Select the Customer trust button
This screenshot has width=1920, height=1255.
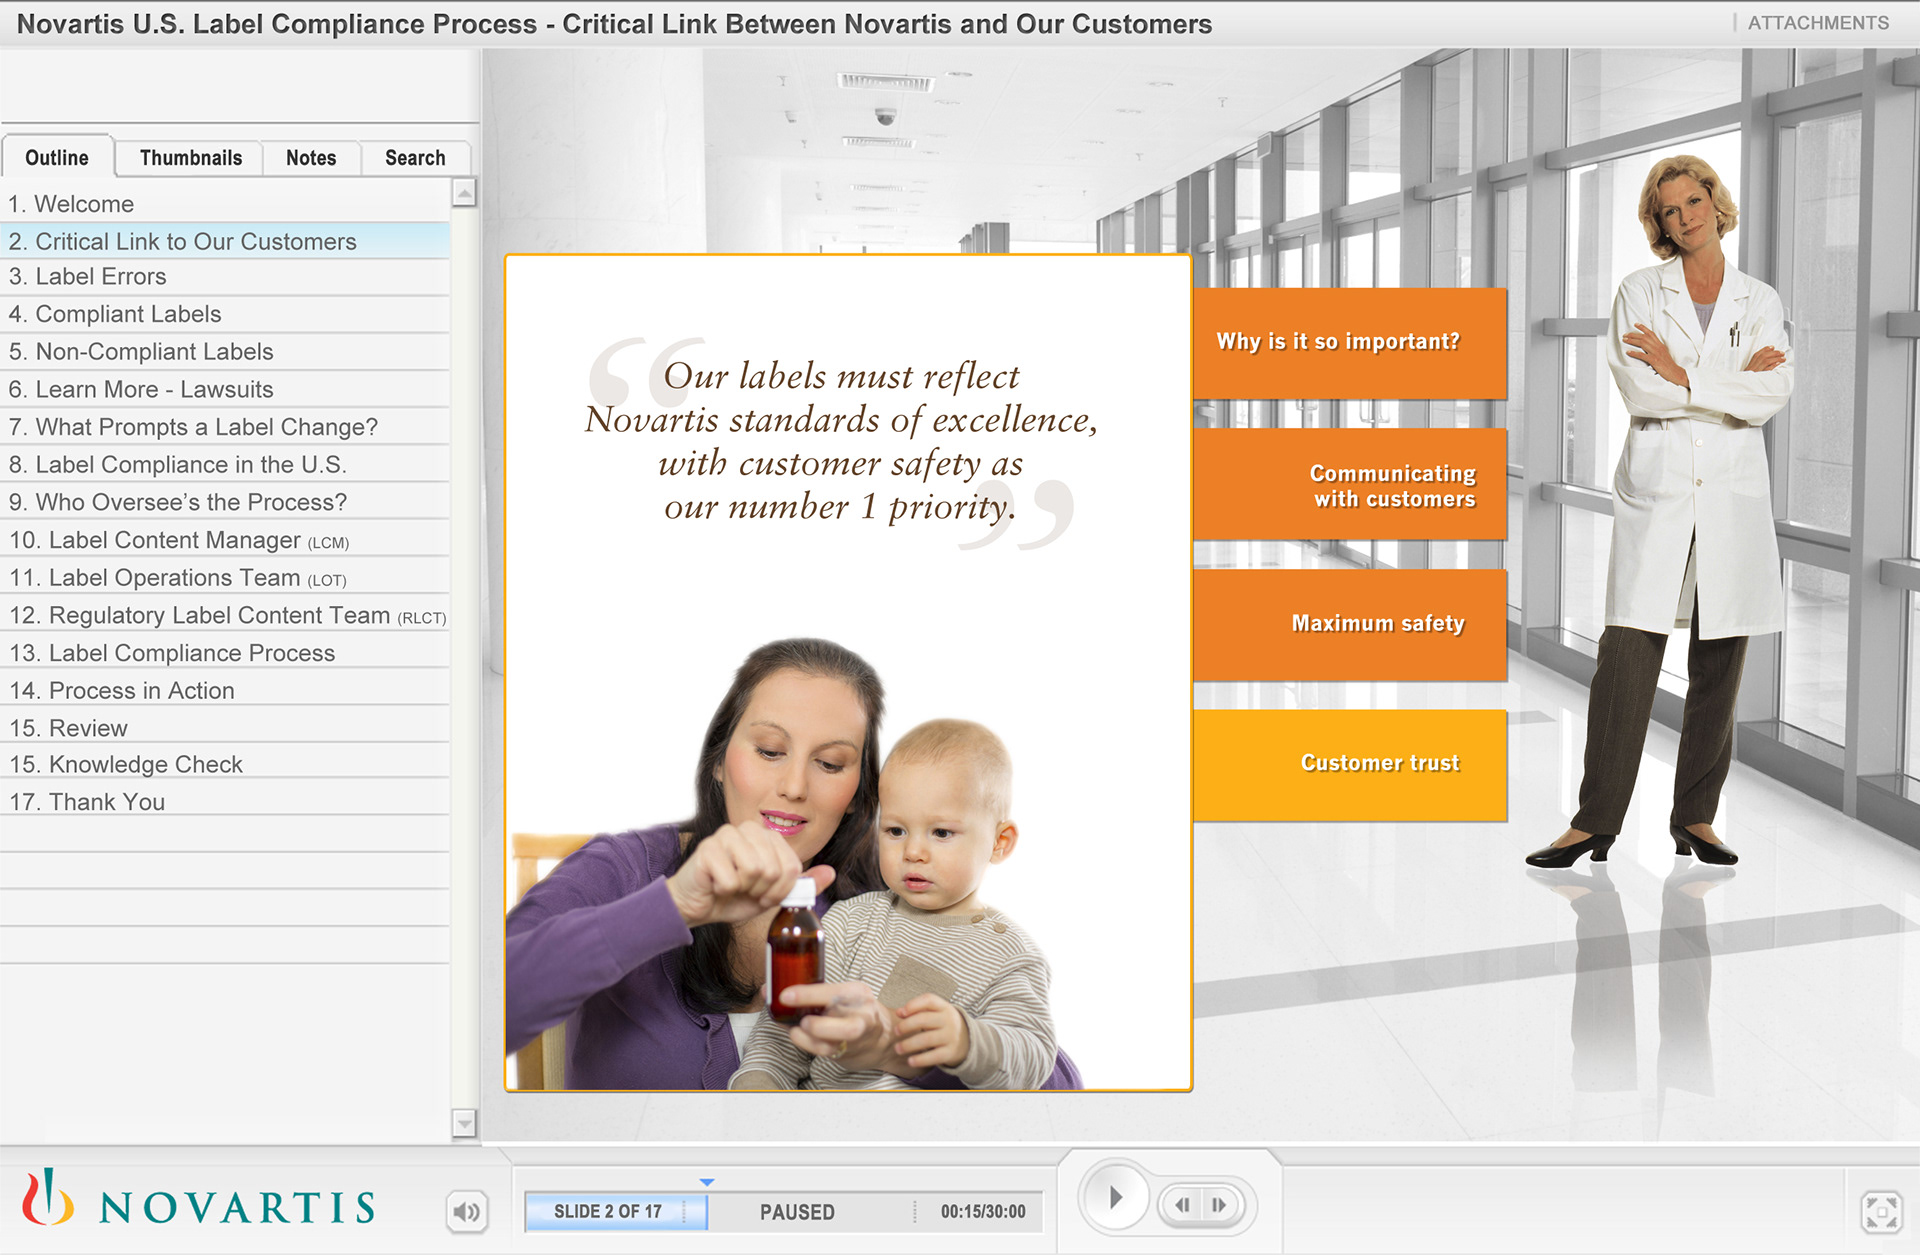[x=1349, y=764]
